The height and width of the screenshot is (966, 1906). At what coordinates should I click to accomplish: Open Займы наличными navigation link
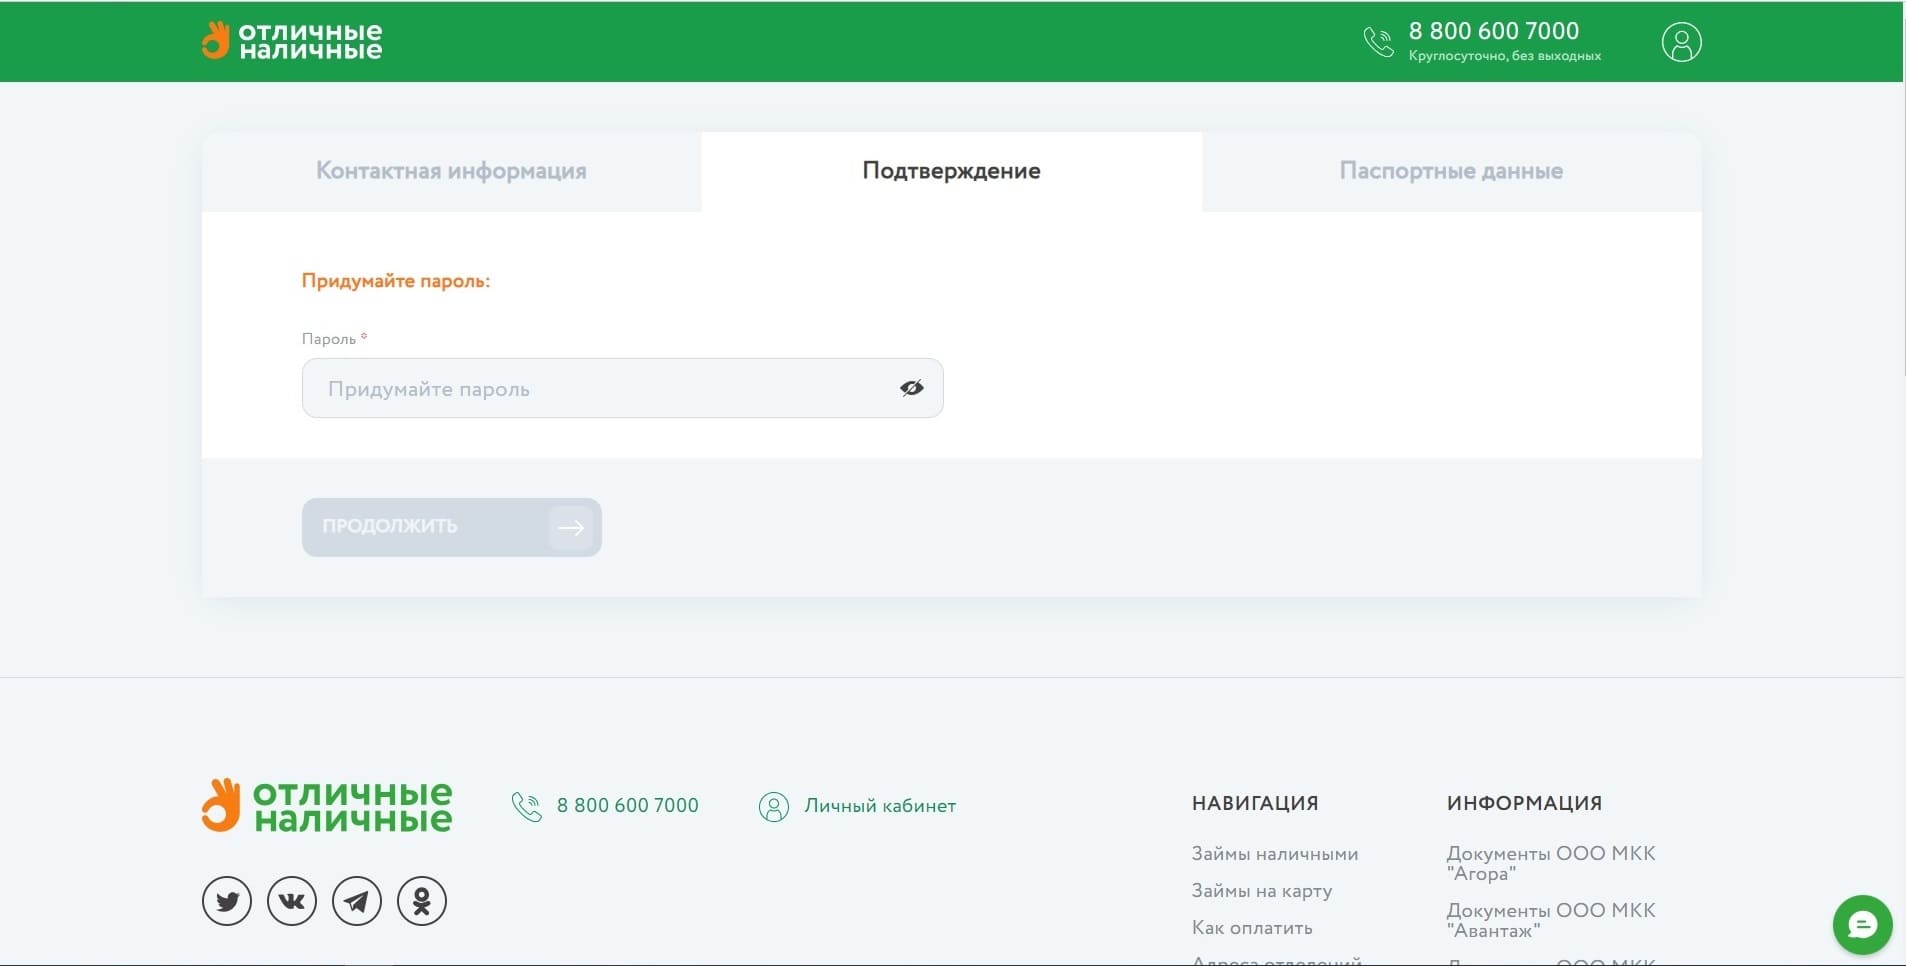pyautogui.click(x=1274, y=854)
